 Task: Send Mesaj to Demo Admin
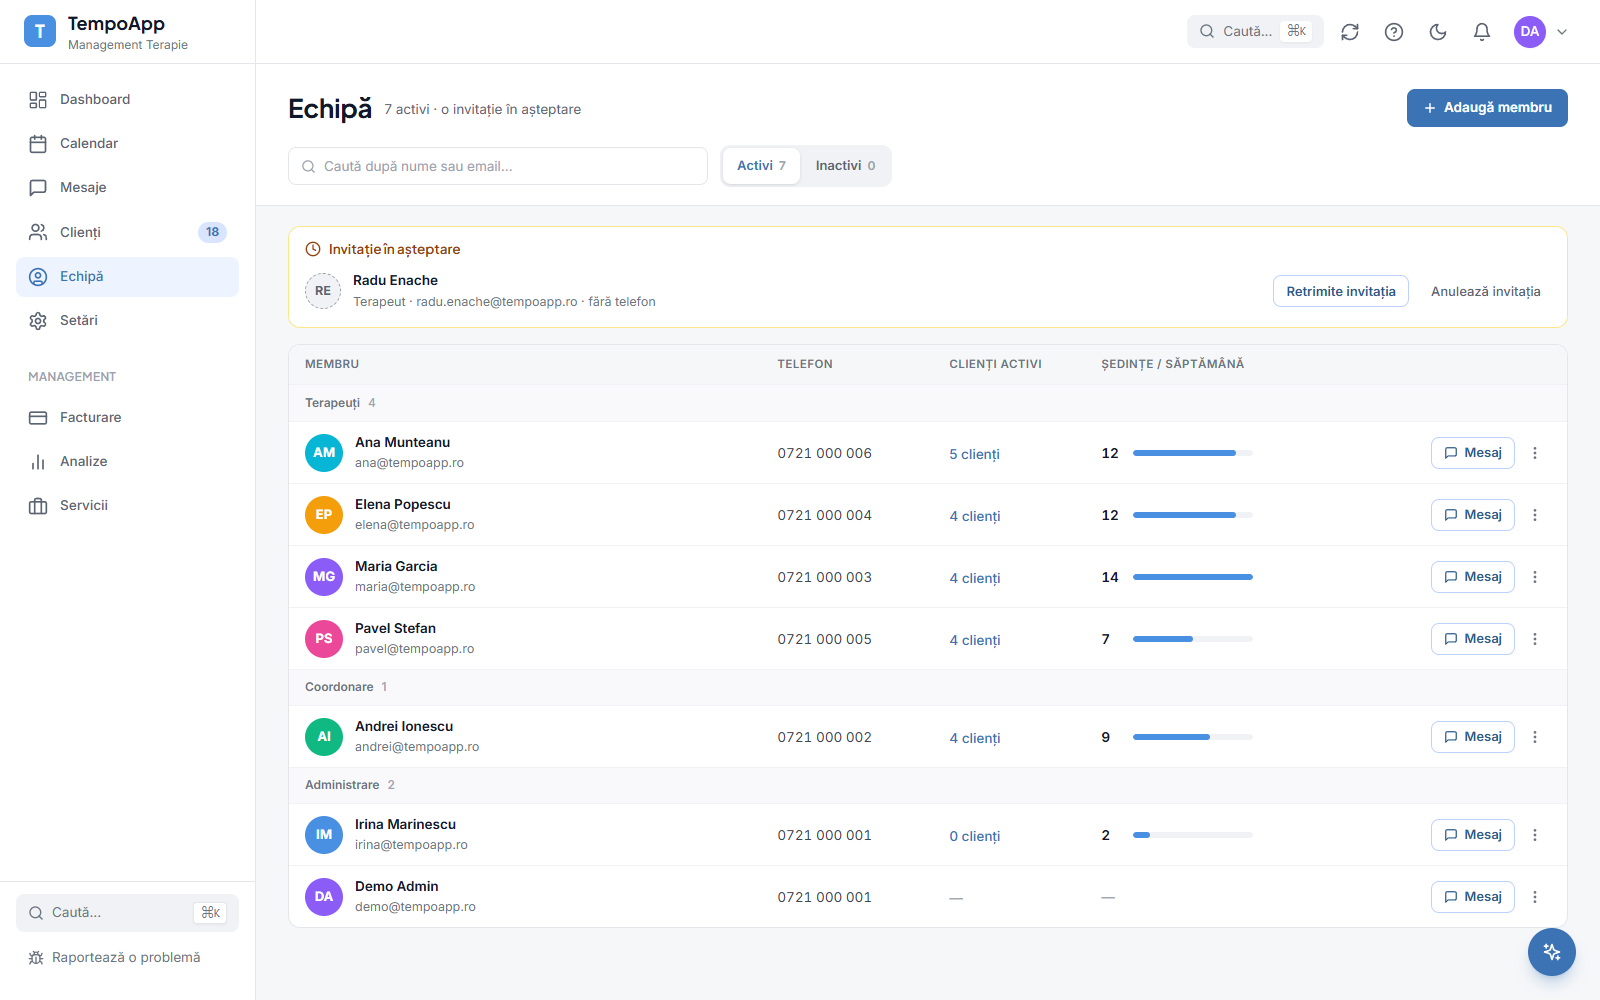point(1472,897)
